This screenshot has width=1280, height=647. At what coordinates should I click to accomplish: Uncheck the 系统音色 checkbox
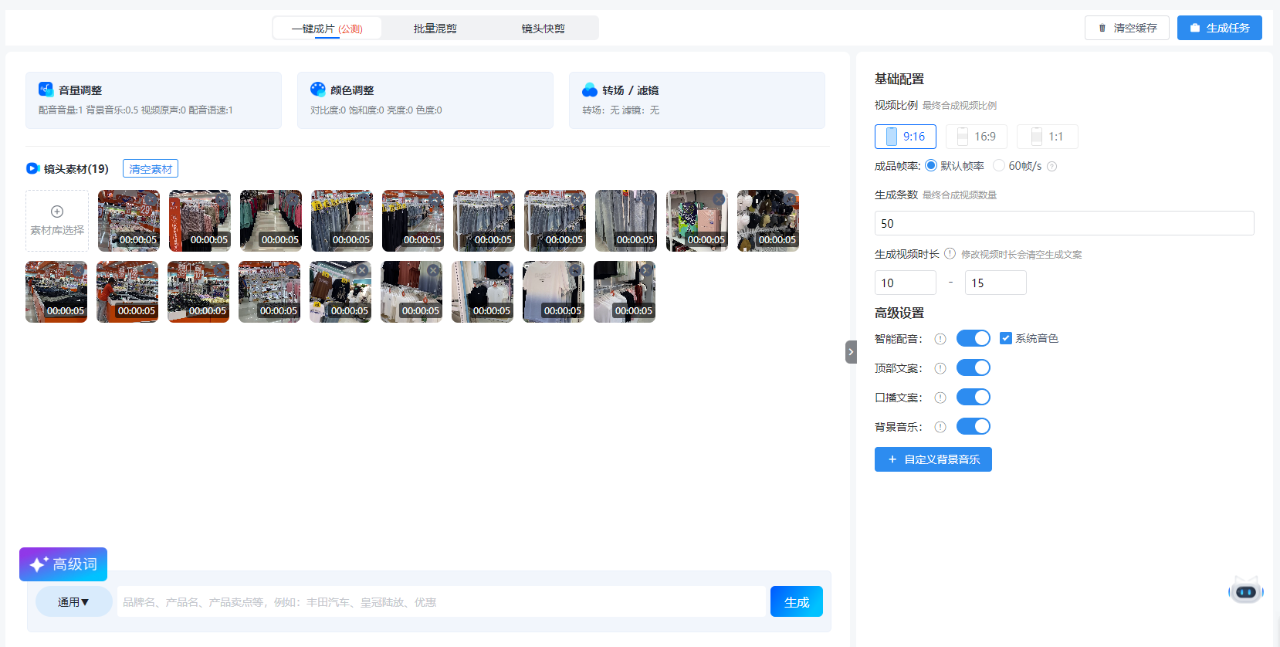(x=1006, y=339)
